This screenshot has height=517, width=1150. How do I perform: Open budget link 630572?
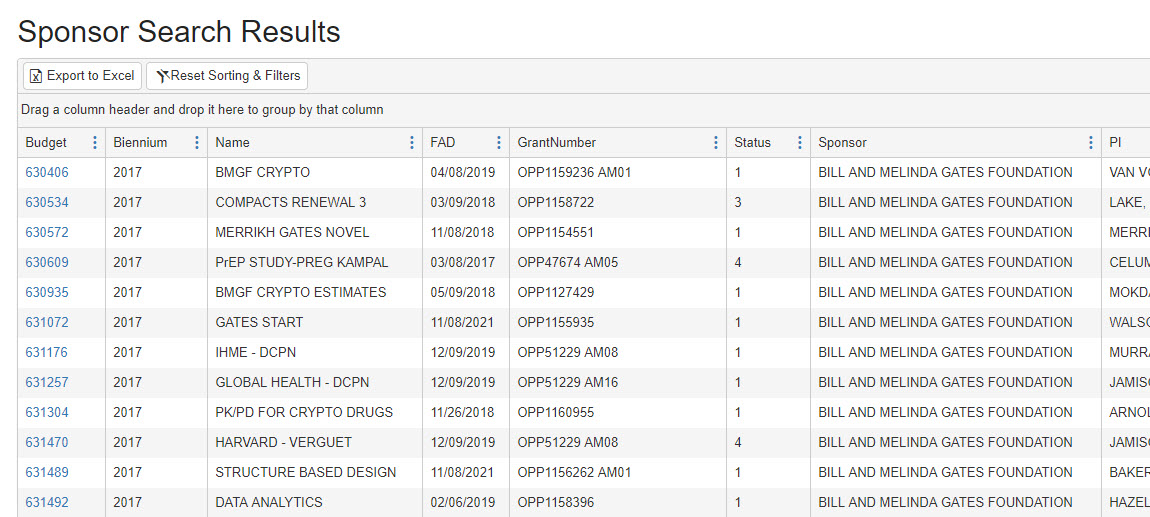coord(47,232)
